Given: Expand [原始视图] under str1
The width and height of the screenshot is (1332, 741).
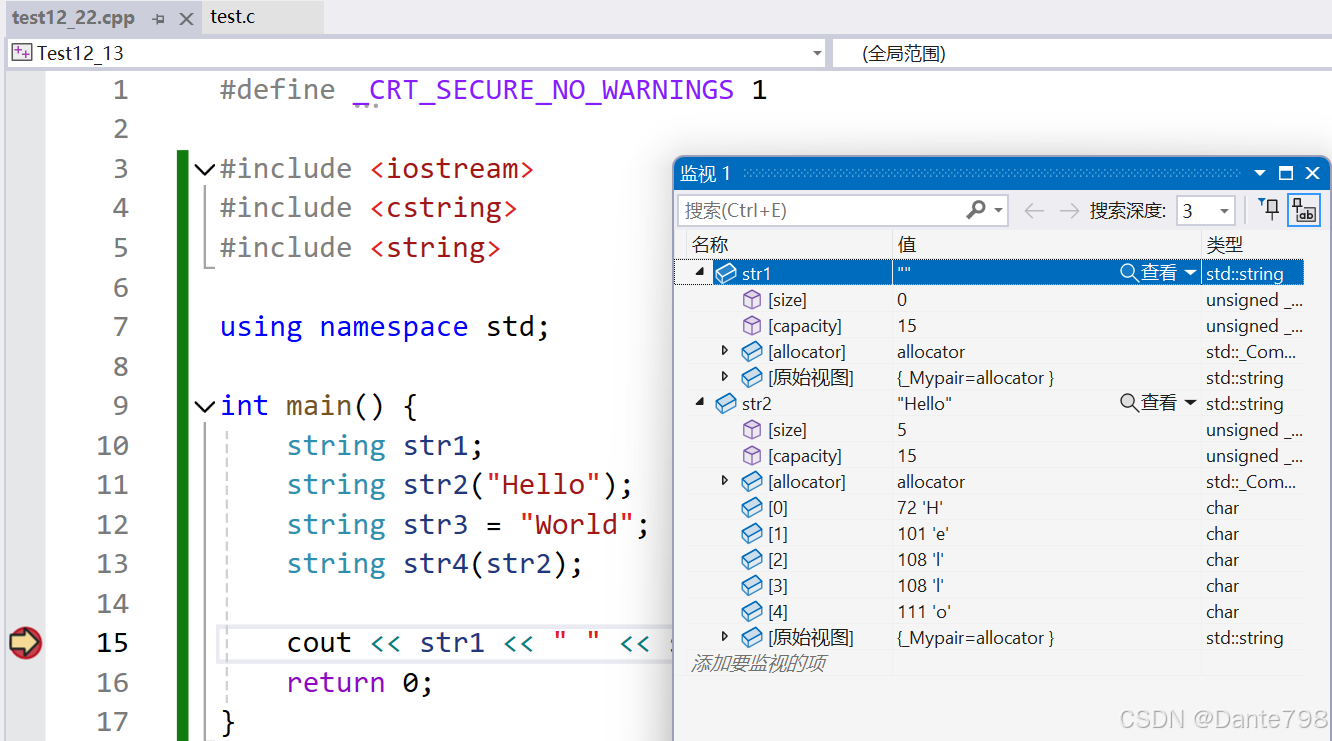Looking at the screenshot, I should point(726,377).
